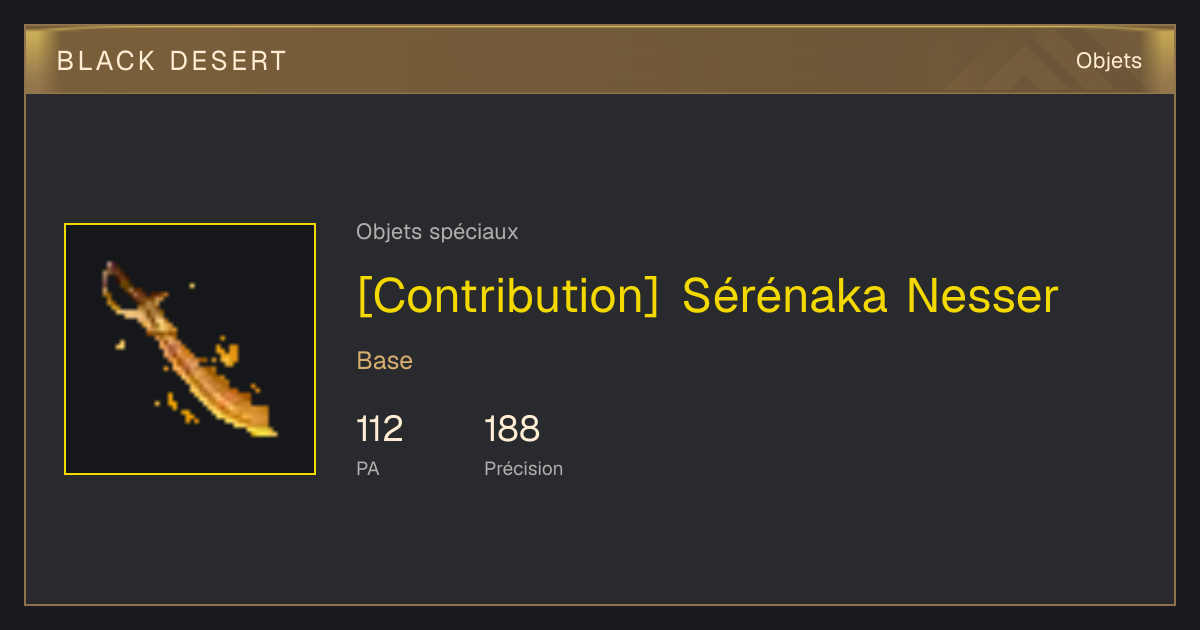Viewport: 1200px width, 630px height.
Task: Click the word Sérénaka in the item name
Action: (x=785, y=296)
